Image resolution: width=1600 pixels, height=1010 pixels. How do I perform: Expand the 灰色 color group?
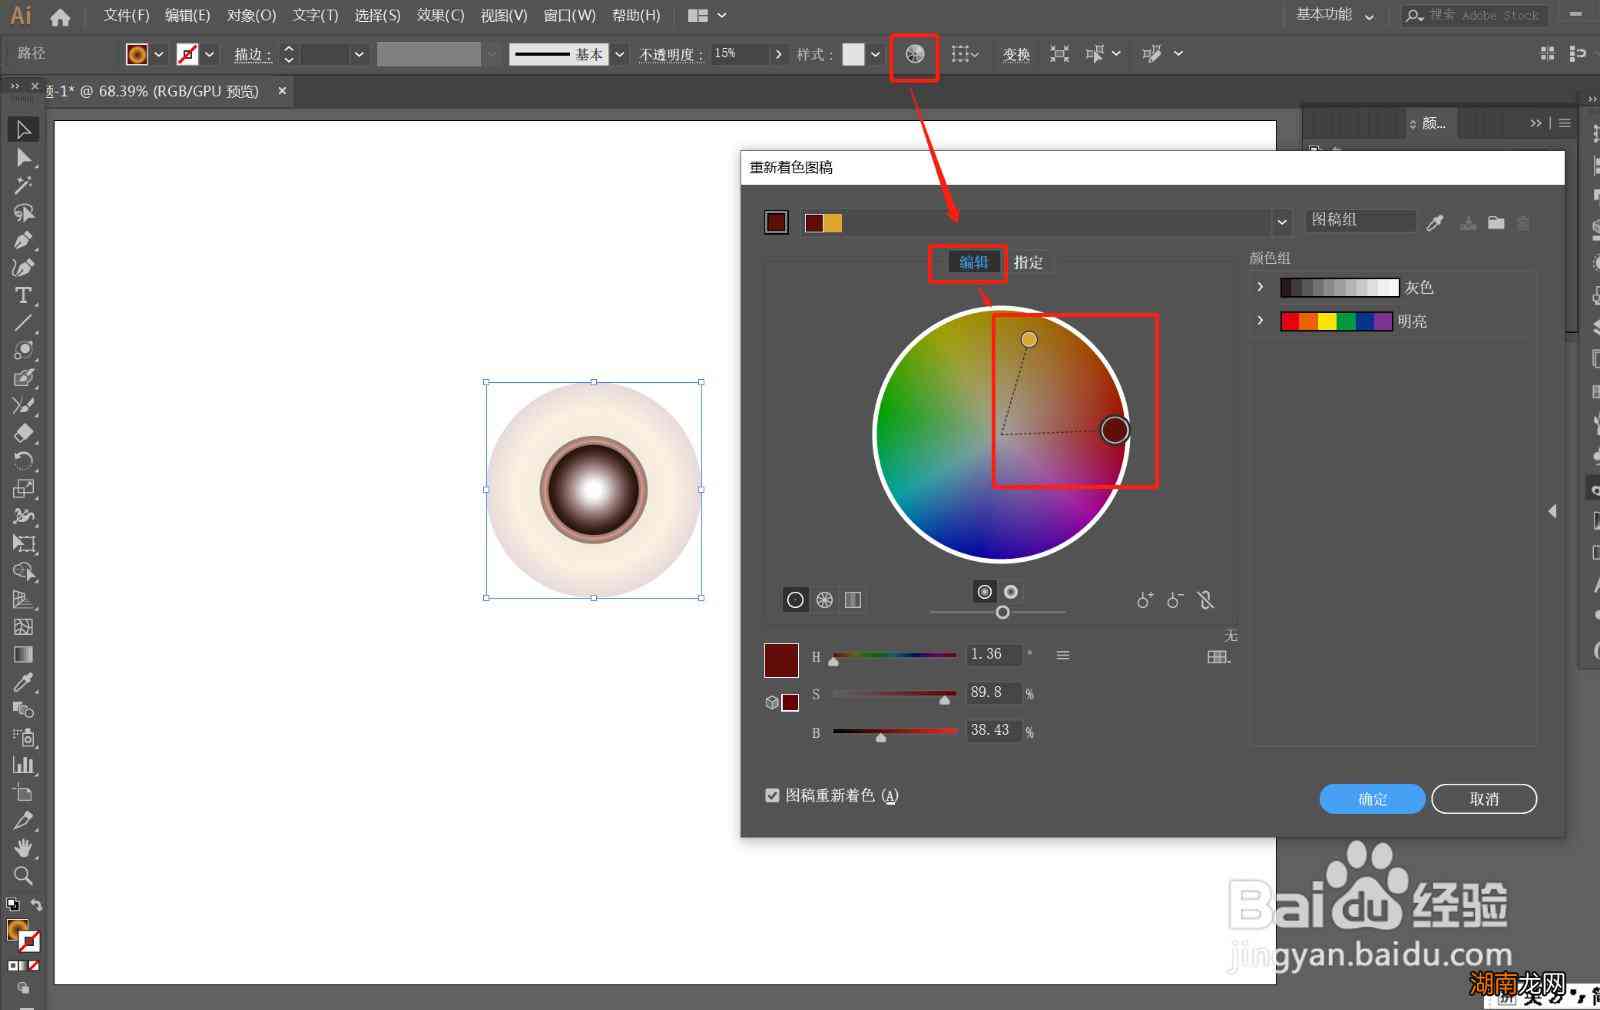click(1260, 287)
